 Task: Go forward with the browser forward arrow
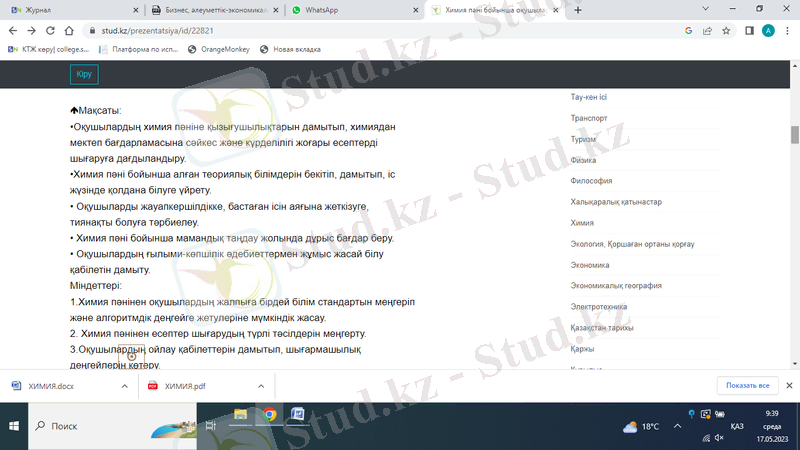click(32, 31)
